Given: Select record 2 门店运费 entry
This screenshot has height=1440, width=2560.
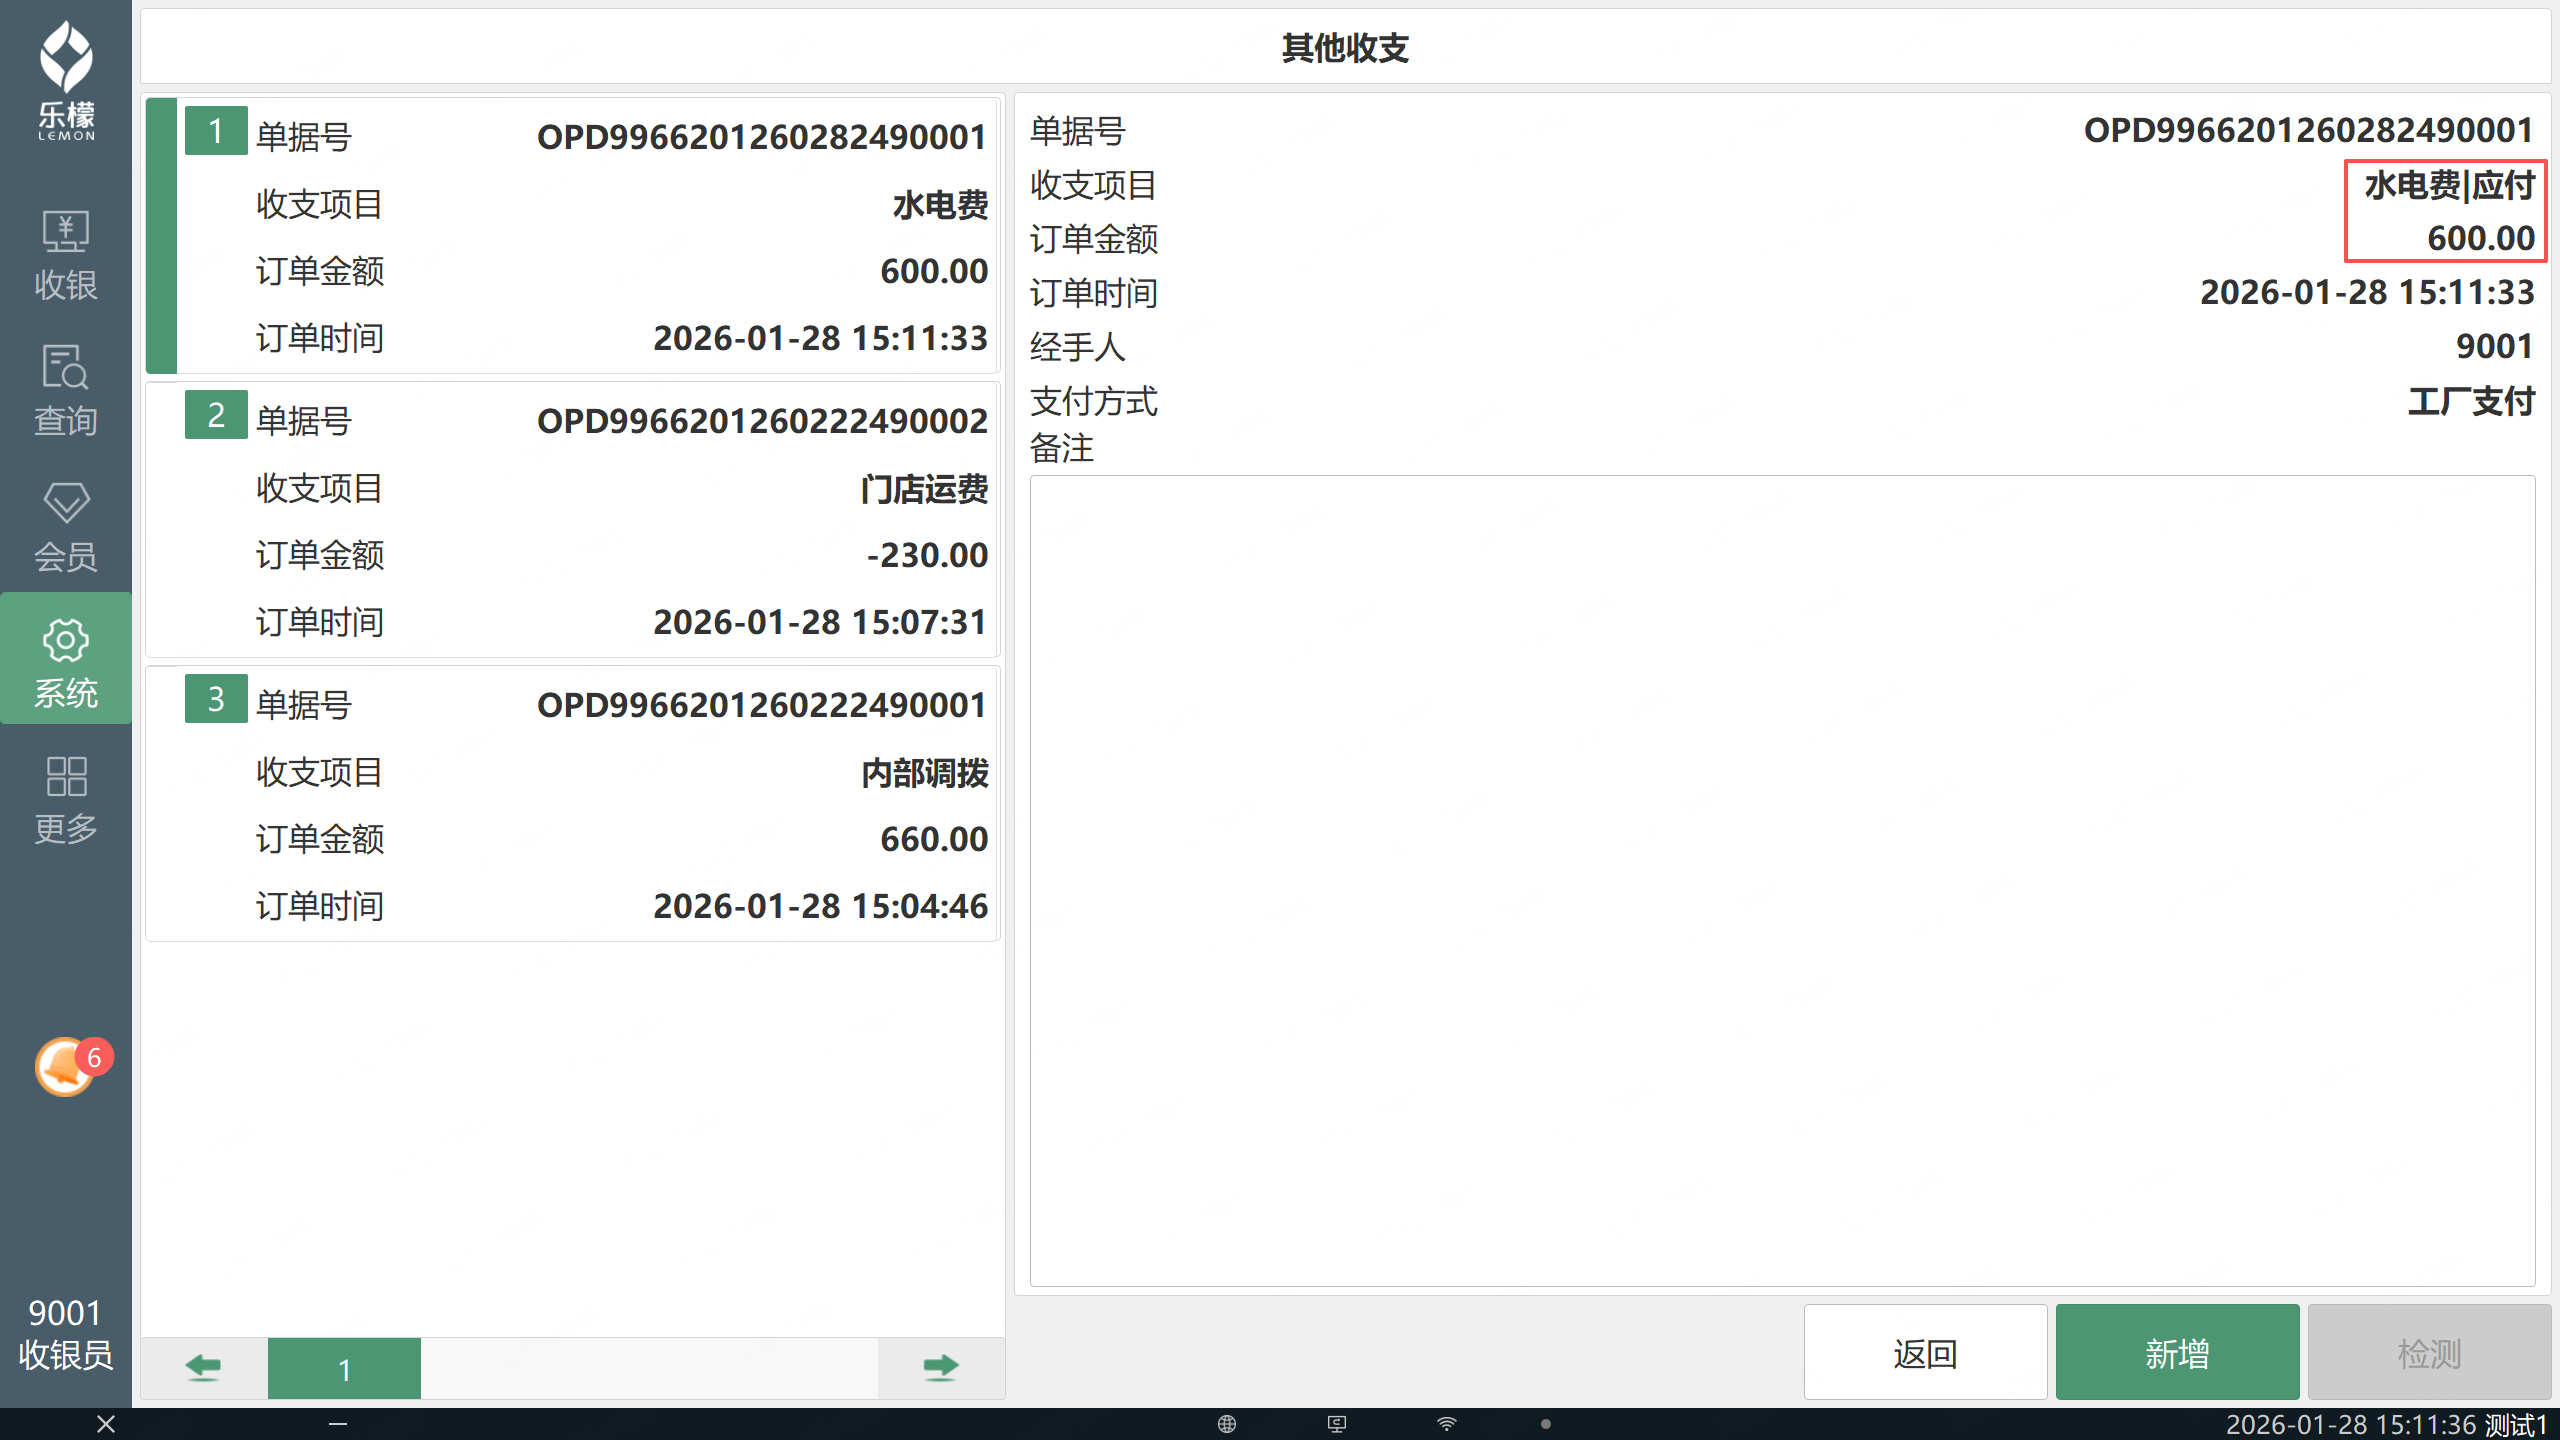Looking at the screenshot, I should coord(572,520).
